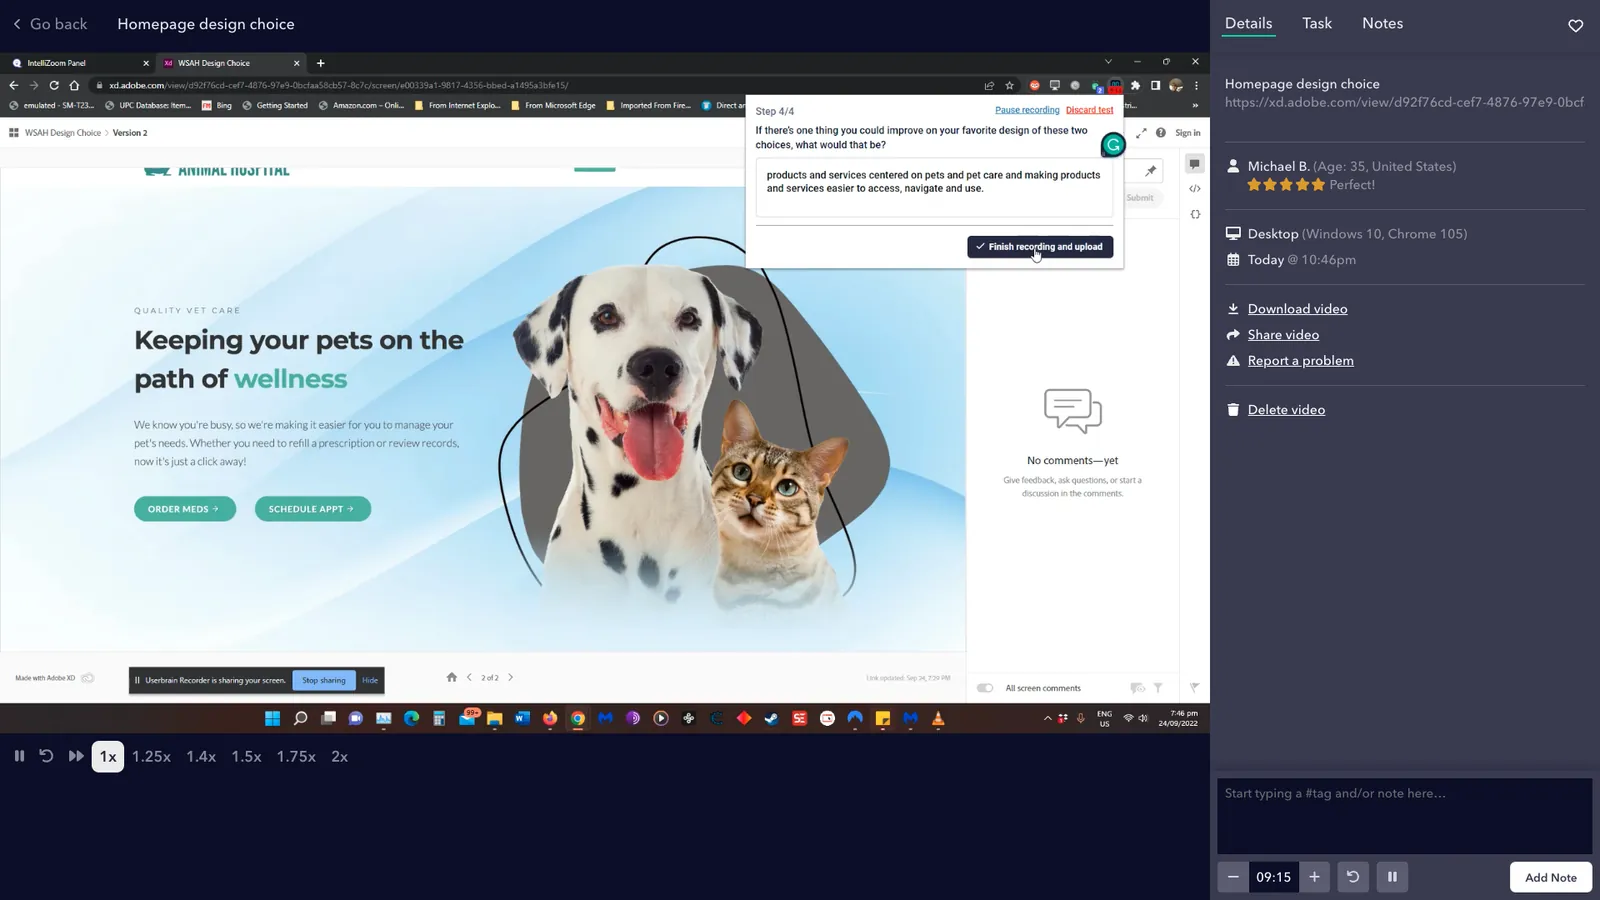1600x900 pixels.
Task: Click the Adobe XD fullscreen icon
Action: tap(1141, 133)
